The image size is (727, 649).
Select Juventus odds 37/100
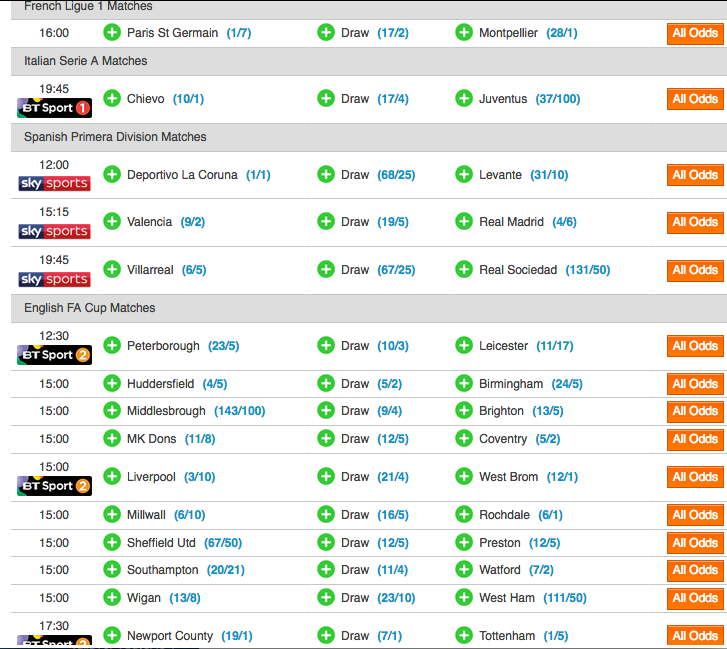pyautogui.click(x=558, y=99)
